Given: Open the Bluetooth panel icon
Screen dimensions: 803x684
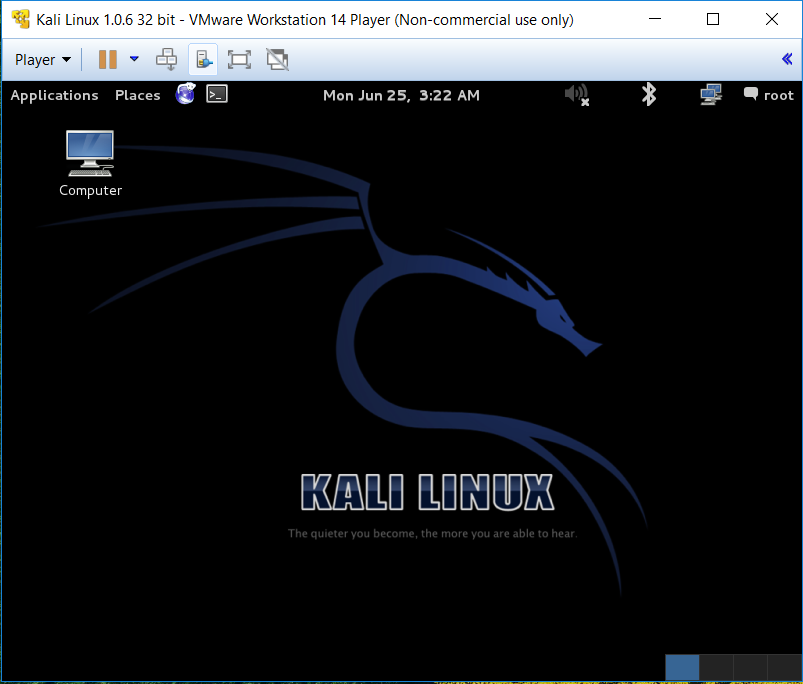Looking at the screenshot, I should click(x=648, y=94).
